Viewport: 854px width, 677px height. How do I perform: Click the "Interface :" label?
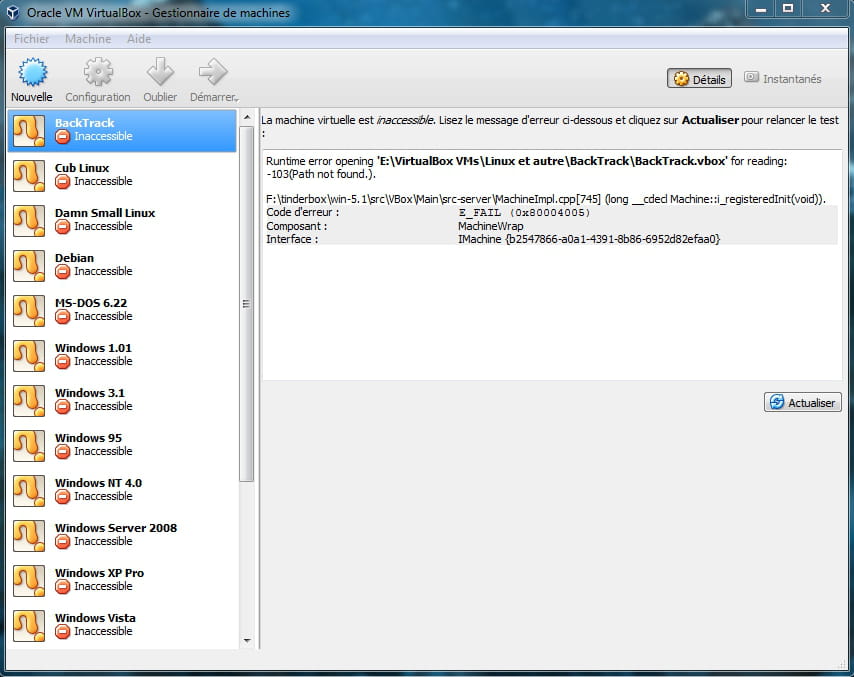[292, 239]
